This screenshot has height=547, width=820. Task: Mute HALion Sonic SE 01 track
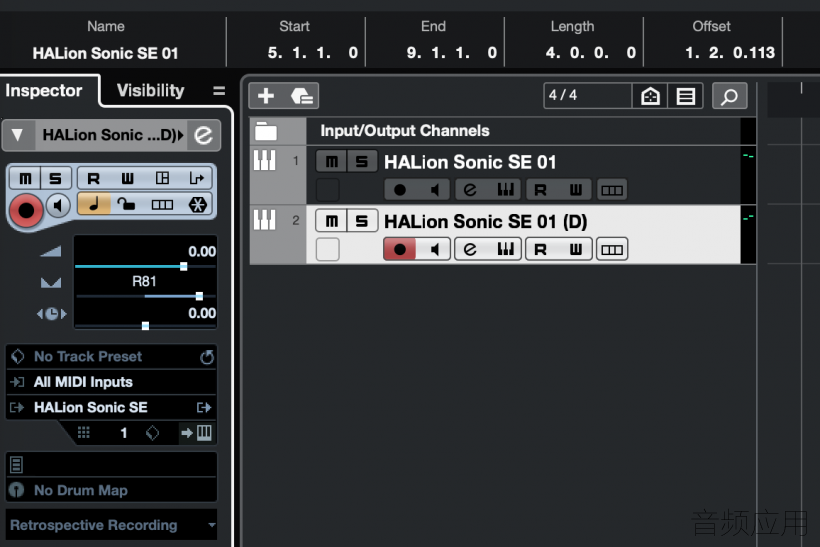[x=331, y=162]
